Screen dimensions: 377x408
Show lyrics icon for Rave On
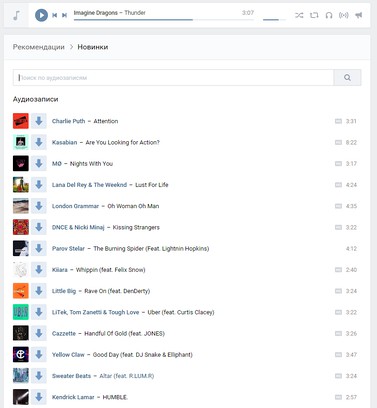pyautogui.click(x=338, y=291)
